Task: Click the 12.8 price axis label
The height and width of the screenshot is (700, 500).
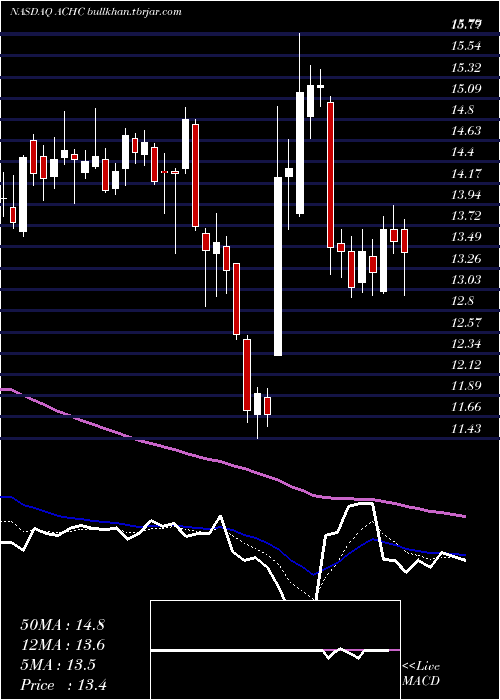Action: [x=462, y=300]
